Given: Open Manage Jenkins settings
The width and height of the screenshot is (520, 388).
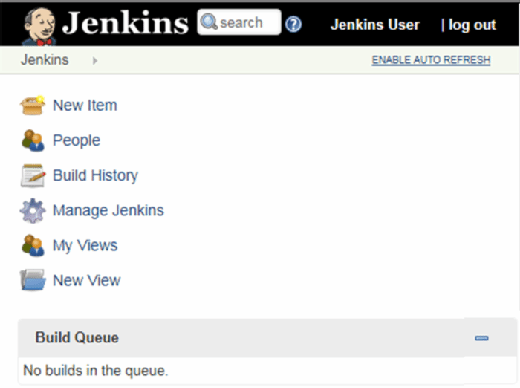Looking at the screenshot, I should [108, 210].
